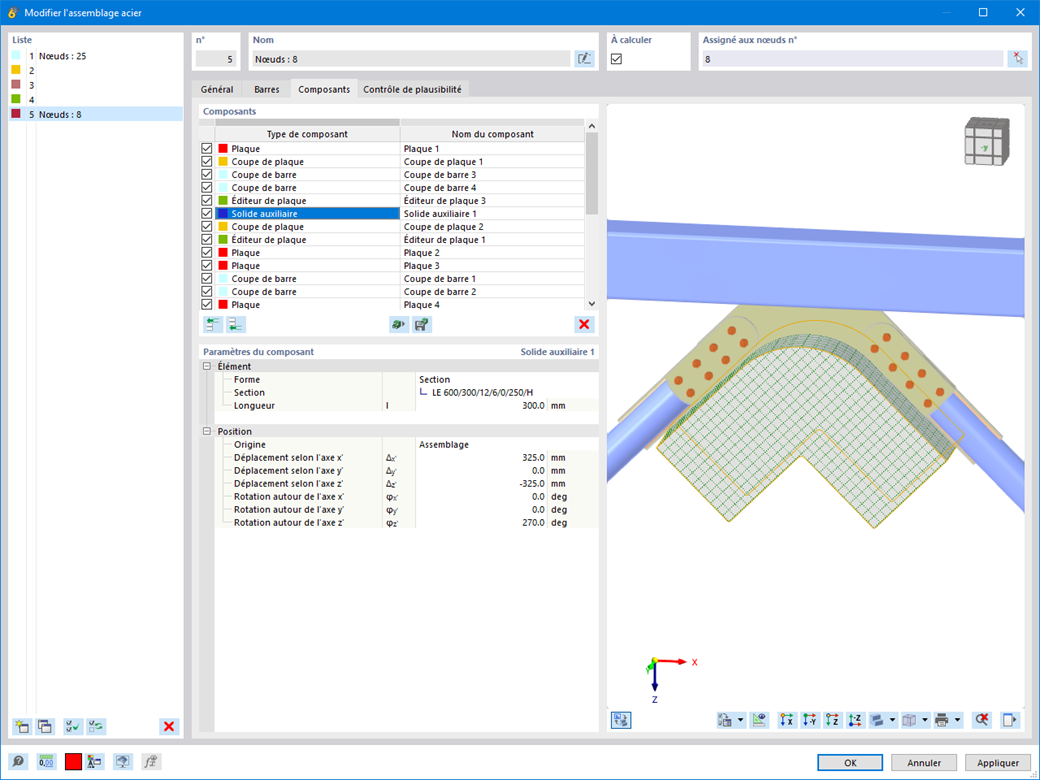1040x780 pixels.
Task: Toggle checkbox for Coupe de barre 4
Action: click(207, 188)
